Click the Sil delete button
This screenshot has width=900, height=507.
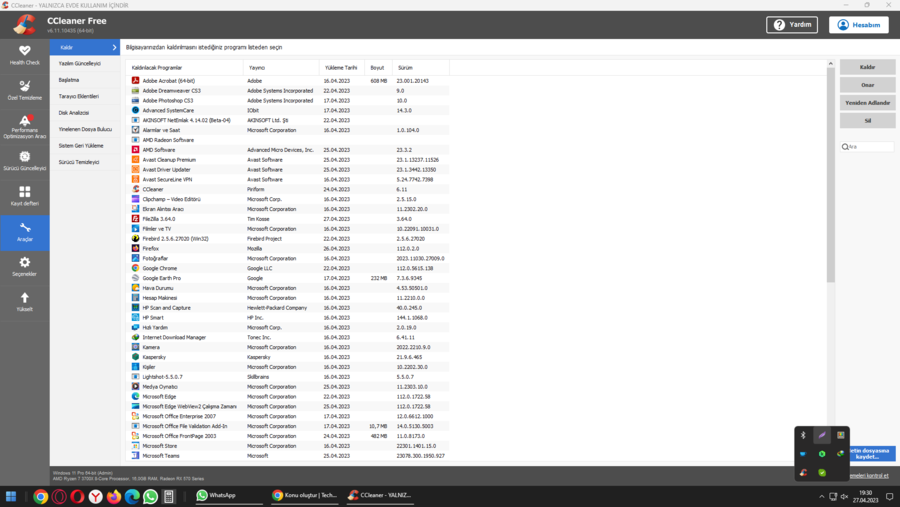(867, 121)
